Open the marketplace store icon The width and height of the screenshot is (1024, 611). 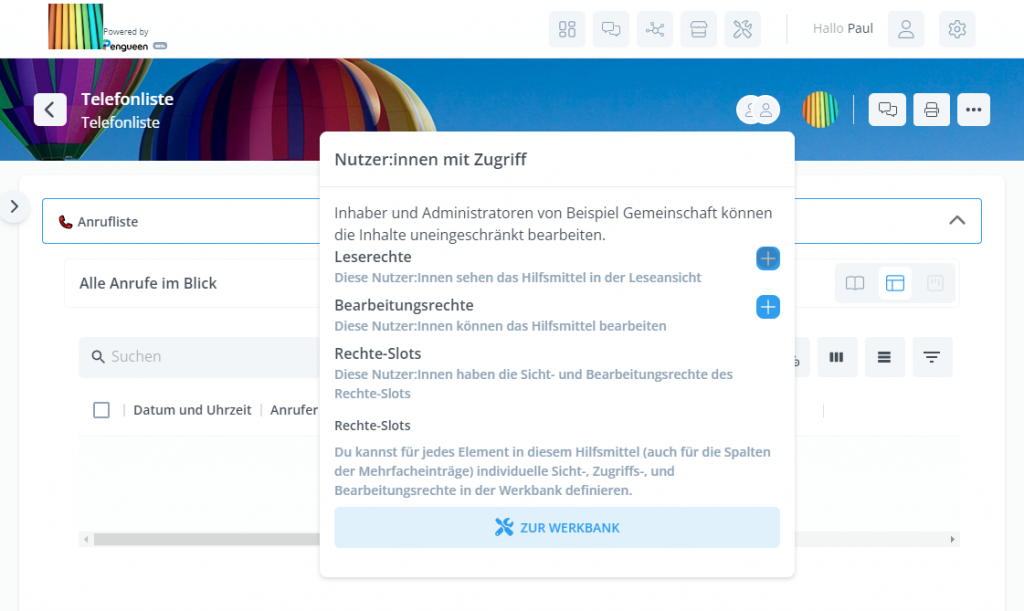coord(699,29)
